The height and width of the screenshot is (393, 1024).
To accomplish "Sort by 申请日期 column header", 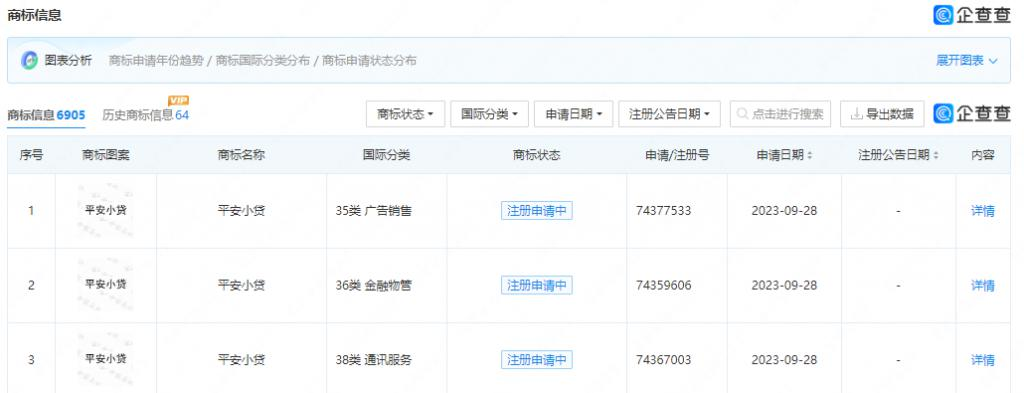I will point(784,155).
